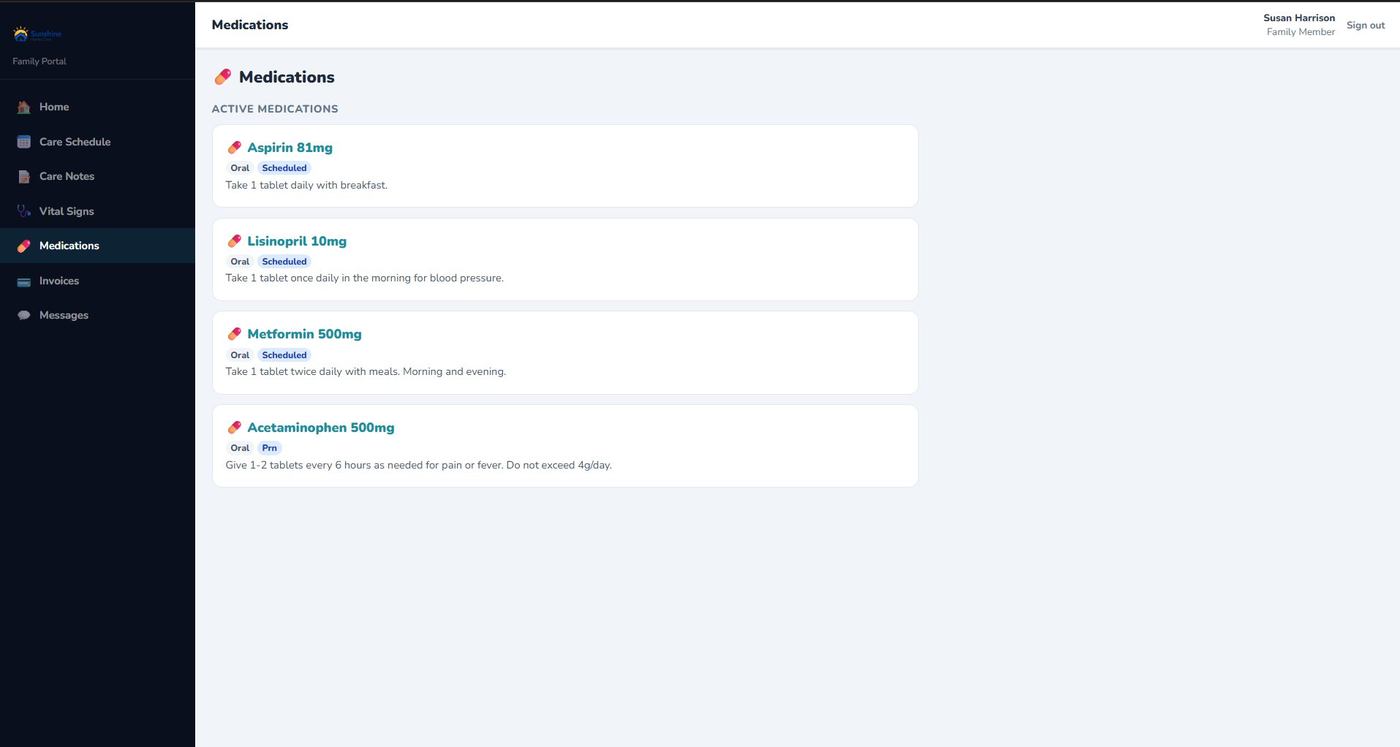
Task: Click the pill icon next to Metformin 500mg
Action: pyautogui.click(x=234, y=334)
